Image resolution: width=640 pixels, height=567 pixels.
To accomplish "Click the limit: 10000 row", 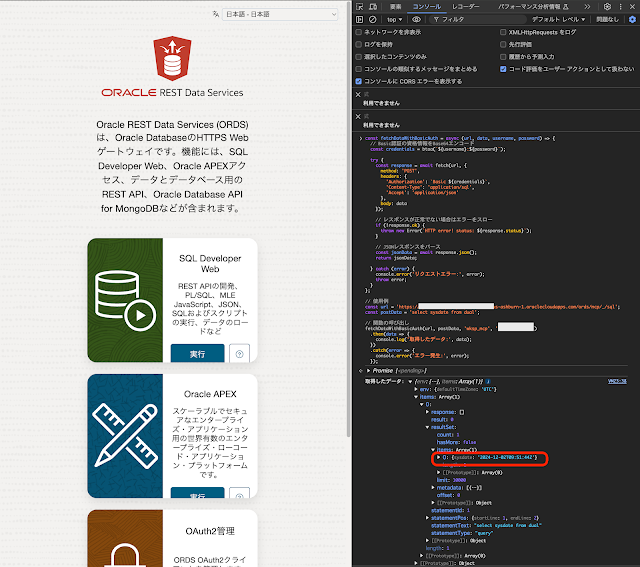I will [451, 480].
